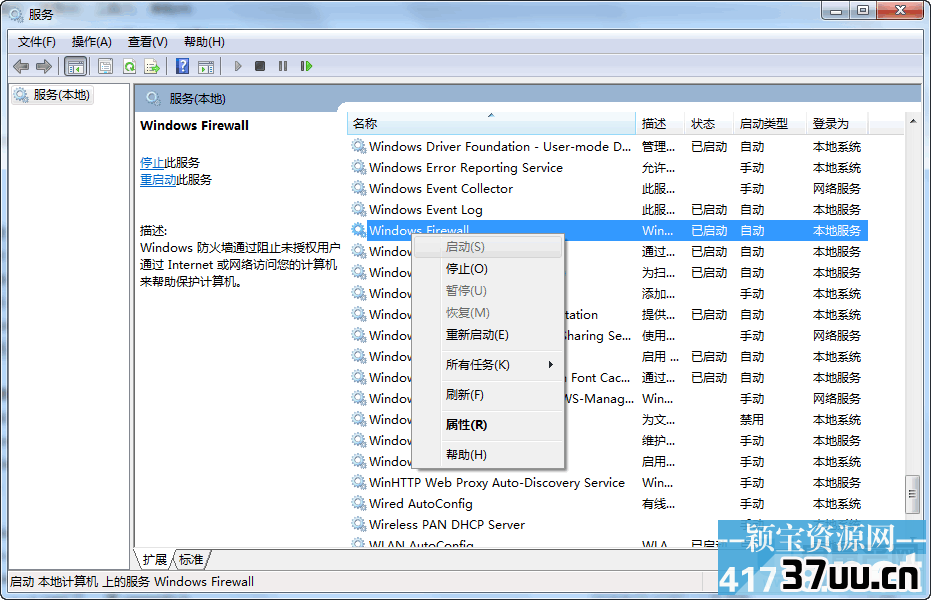Click the Export list toolbar icon
This screenshot has height=600, width=931.
click(x=152, y=66)
